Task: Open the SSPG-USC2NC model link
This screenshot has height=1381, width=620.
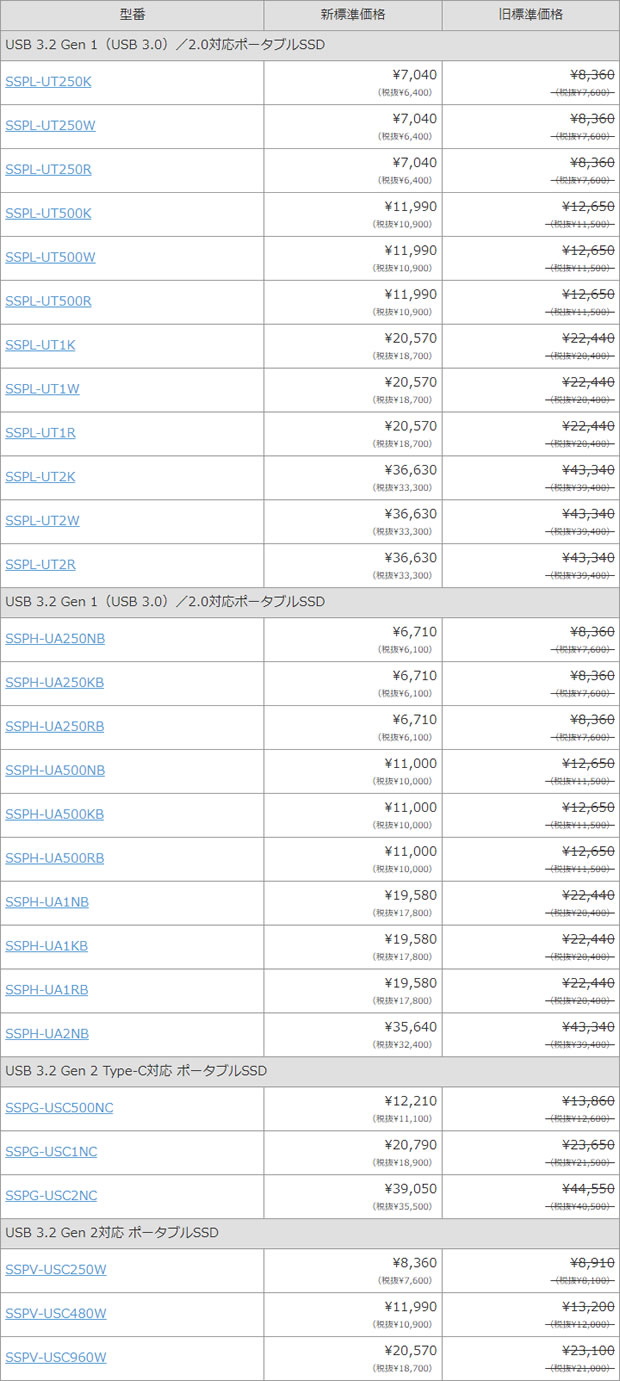Action: [x=51, y=1196]
